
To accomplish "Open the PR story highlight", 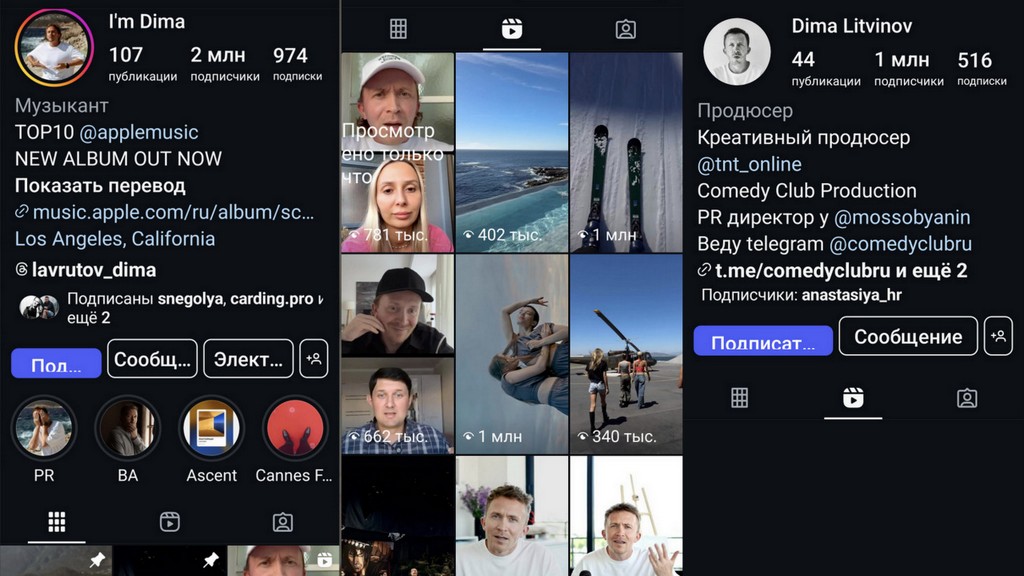I will point(44,428).
